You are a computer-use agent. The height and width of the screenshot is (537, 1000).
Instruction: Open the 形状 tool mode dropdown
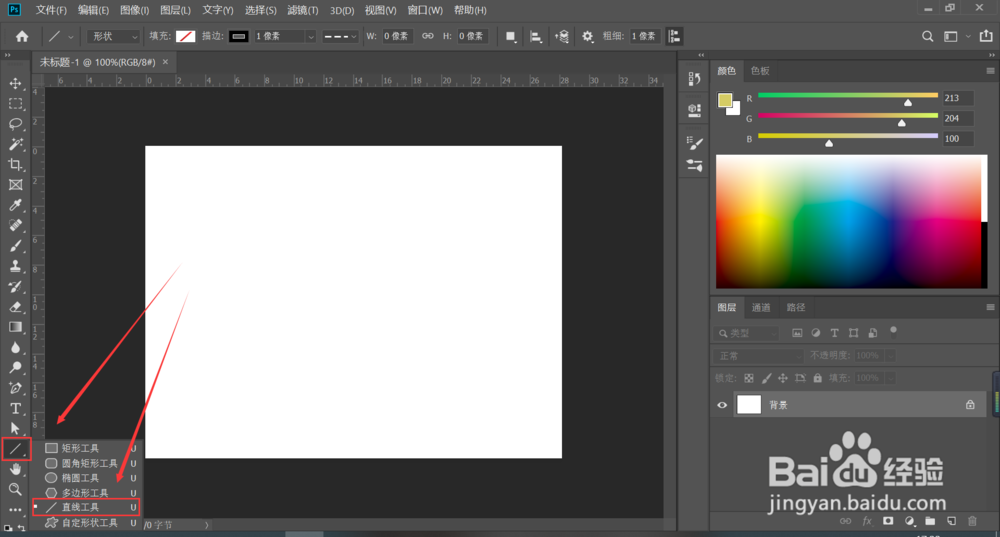[x=113, y=36]
